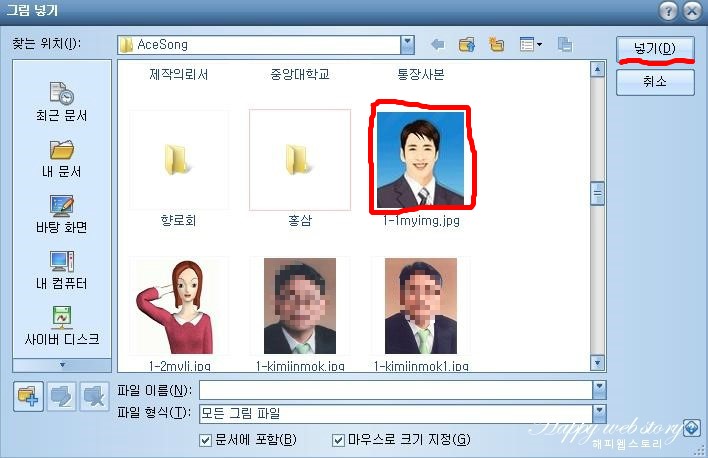Select the 중앙대학교 item label
Viewport: 708px width, 458px height.
(x=300, y=75)
